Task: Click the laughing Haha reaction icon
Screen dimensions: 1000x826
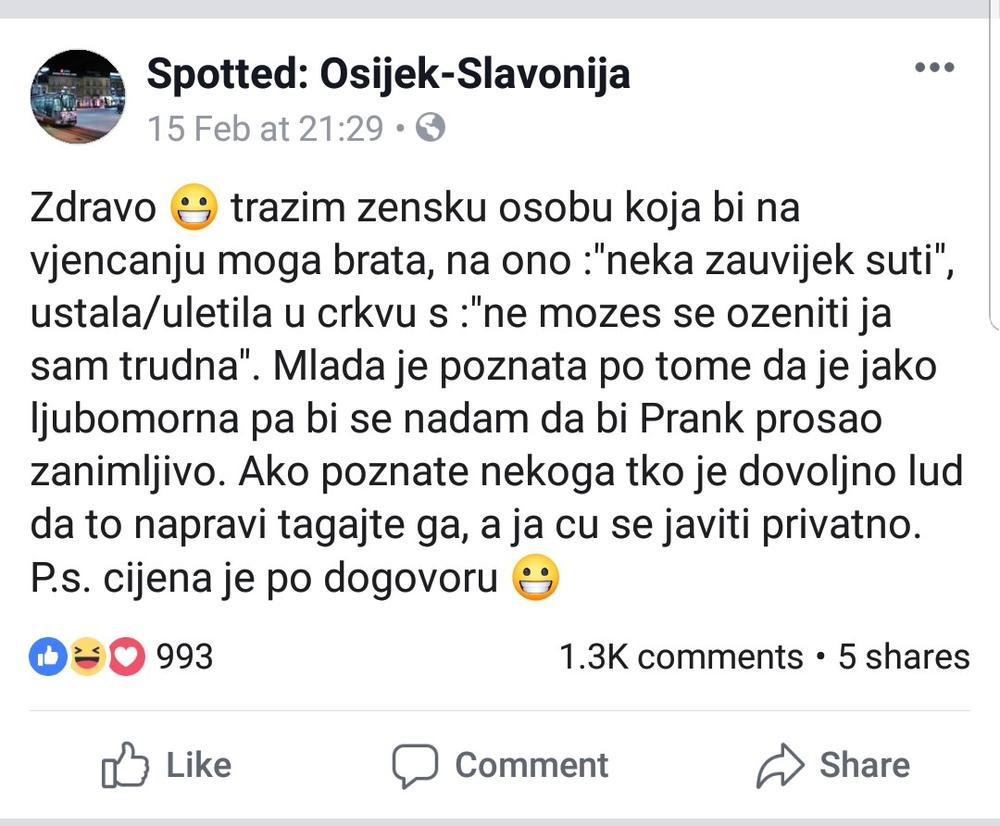Action: click(85, 657)
